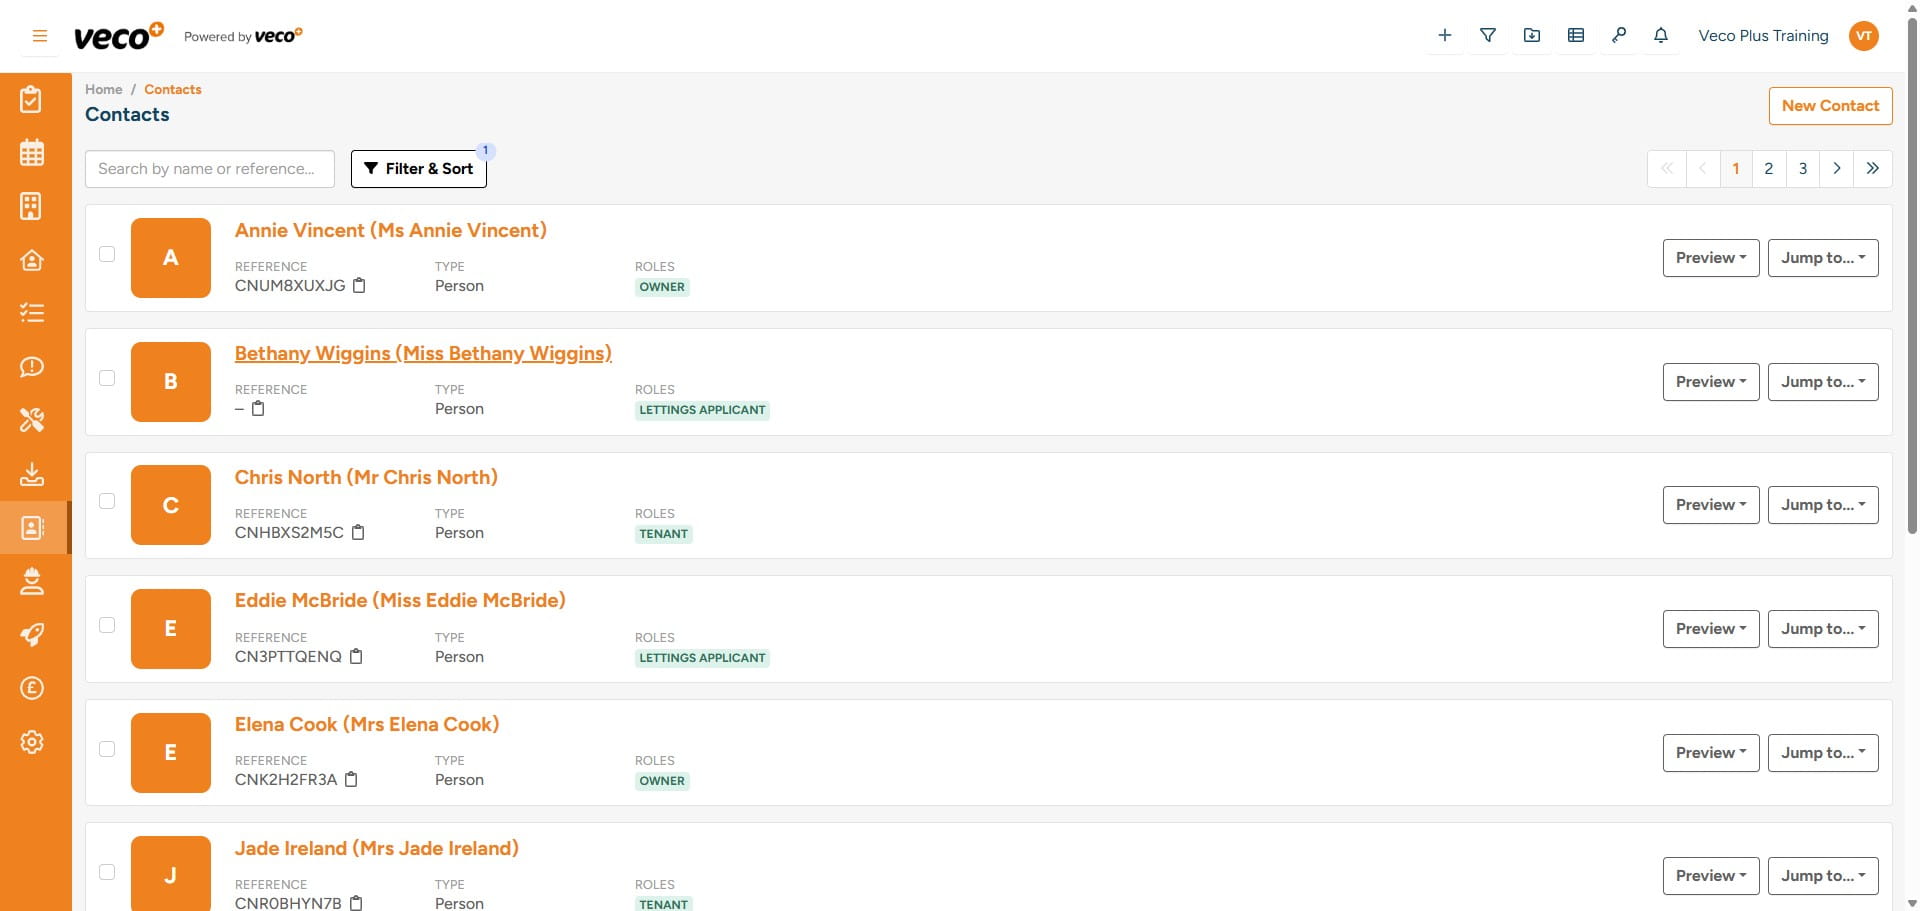
Task: Expand Preview dropdown for Bethany Wiggins
Action: click(x=1710, y=382)
